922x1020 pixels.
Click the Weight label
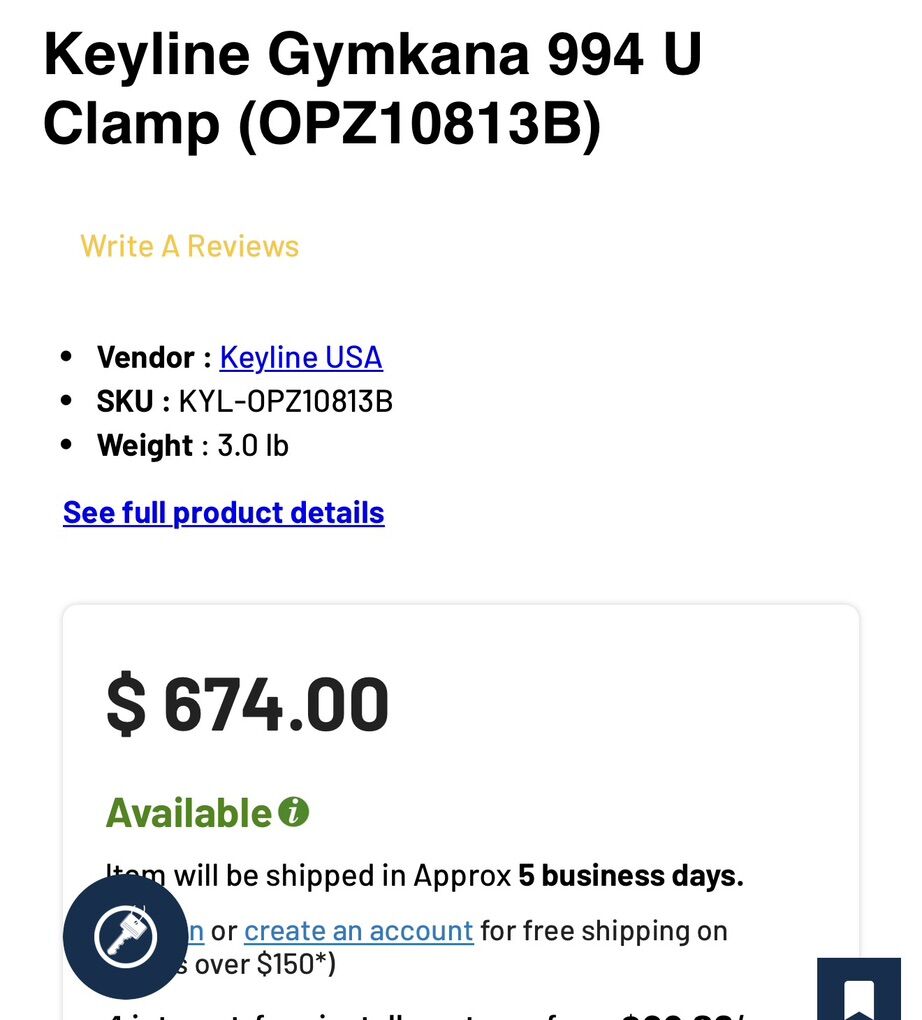point(144,445)
